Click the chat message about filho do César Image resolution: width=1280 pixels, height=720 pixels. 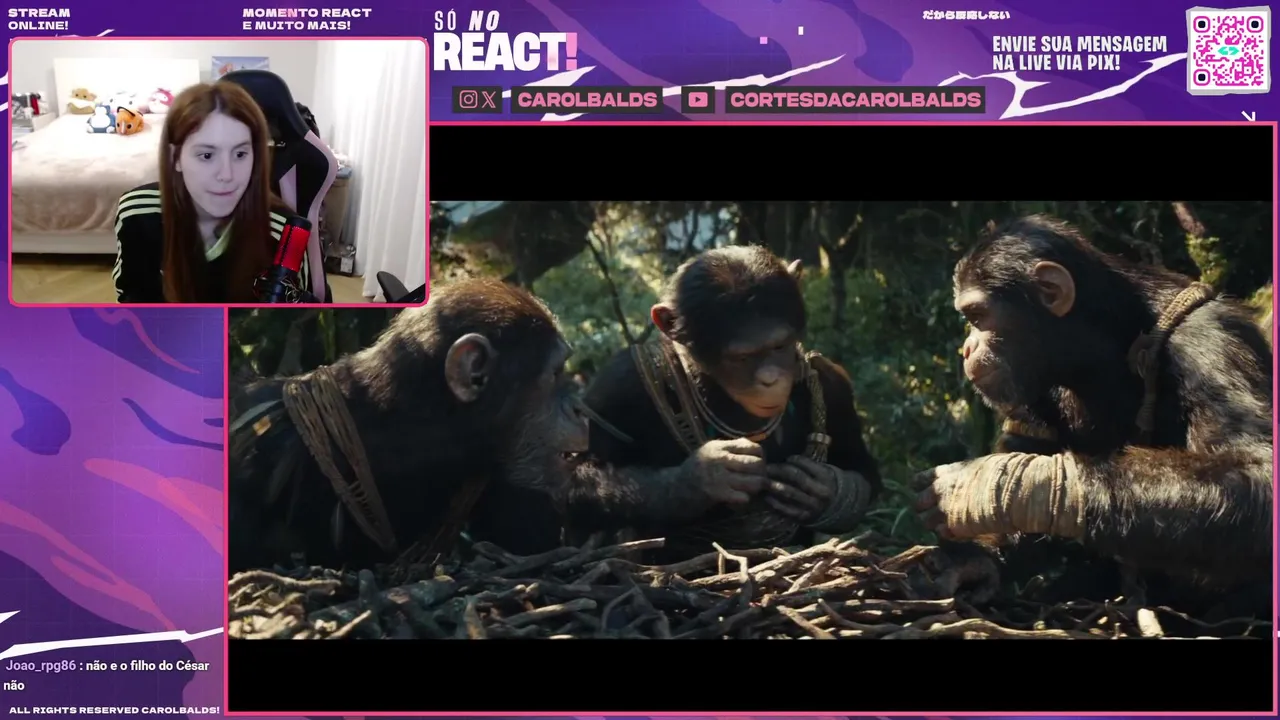point(105,675)
